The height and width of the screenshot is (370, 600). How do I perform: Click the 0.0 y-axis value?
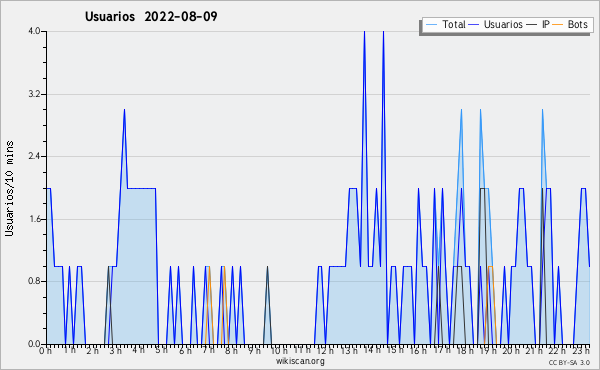[35, 344]
